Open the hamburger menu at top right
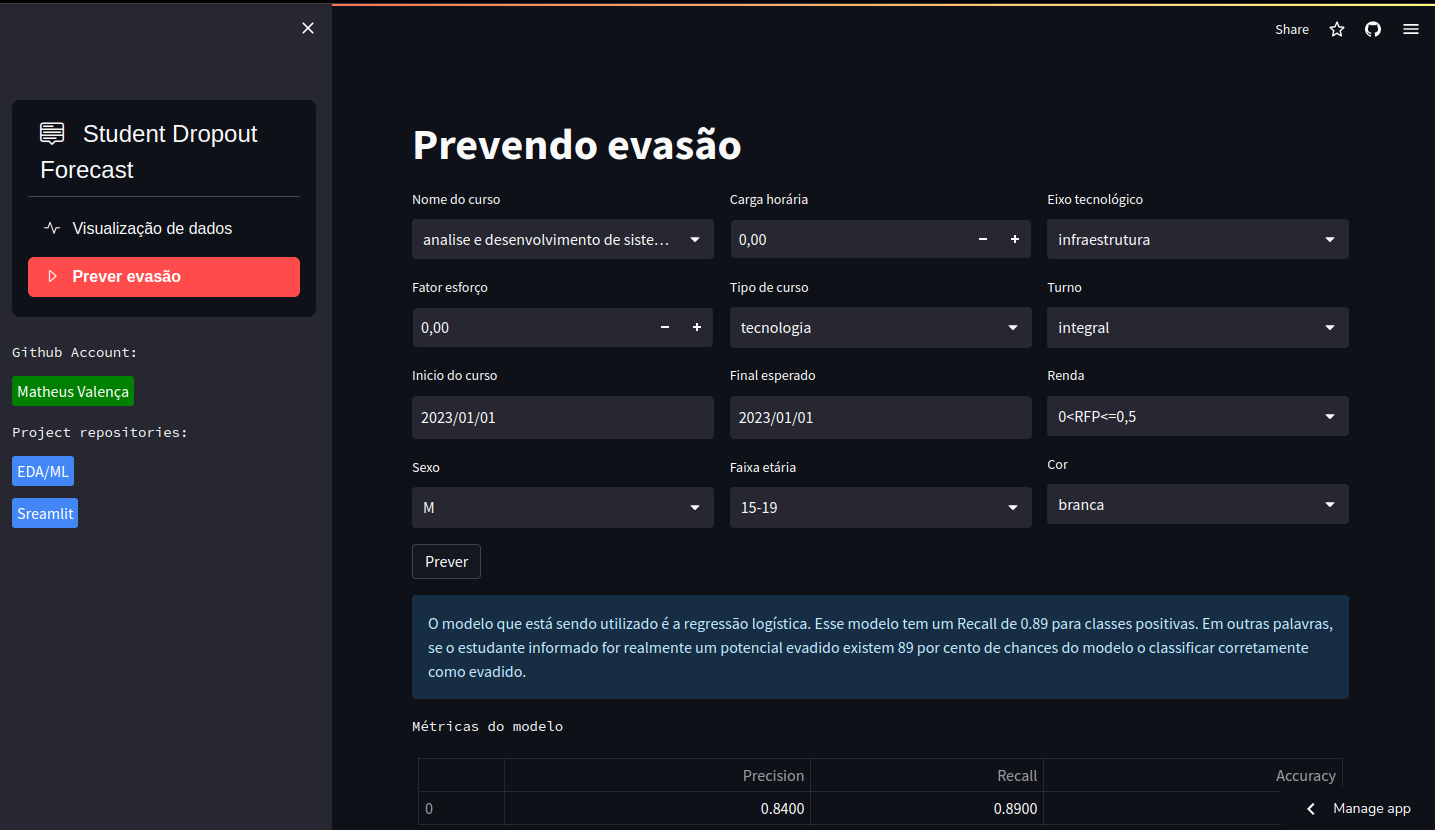Image resolution: width=1435 pixels, height=830 pixels. click(1410, 29)
